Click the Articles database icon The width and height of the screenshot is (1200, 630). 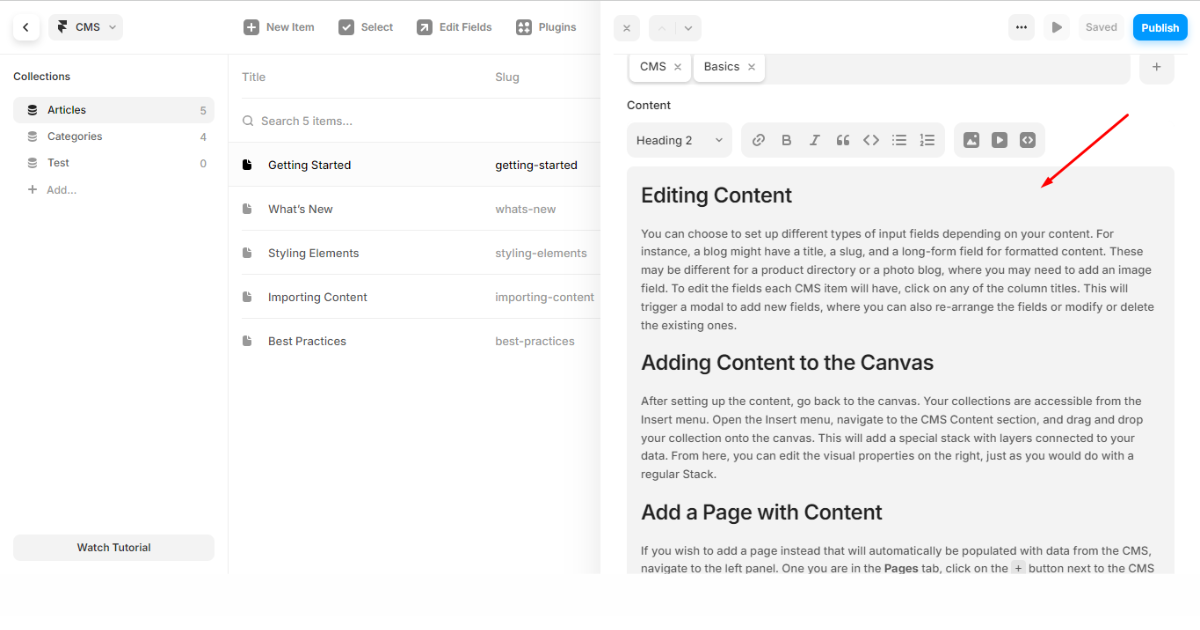(32, 110)
